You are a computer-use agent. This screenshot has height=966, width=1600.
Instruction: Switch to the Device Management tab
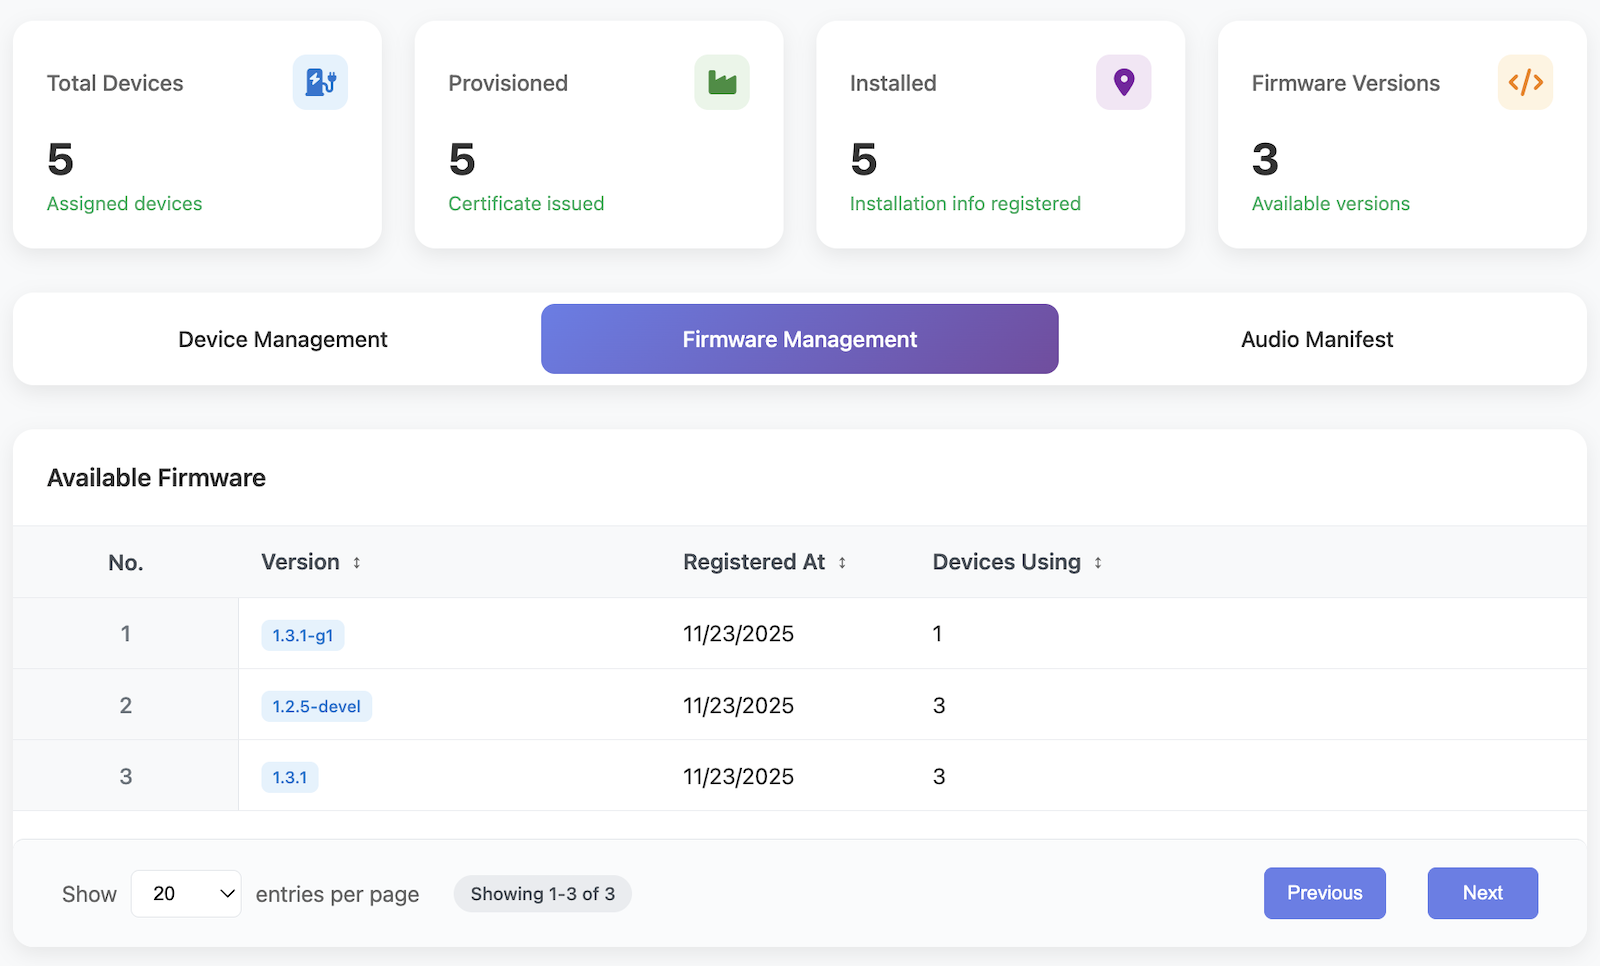click(x=282, y=339)
